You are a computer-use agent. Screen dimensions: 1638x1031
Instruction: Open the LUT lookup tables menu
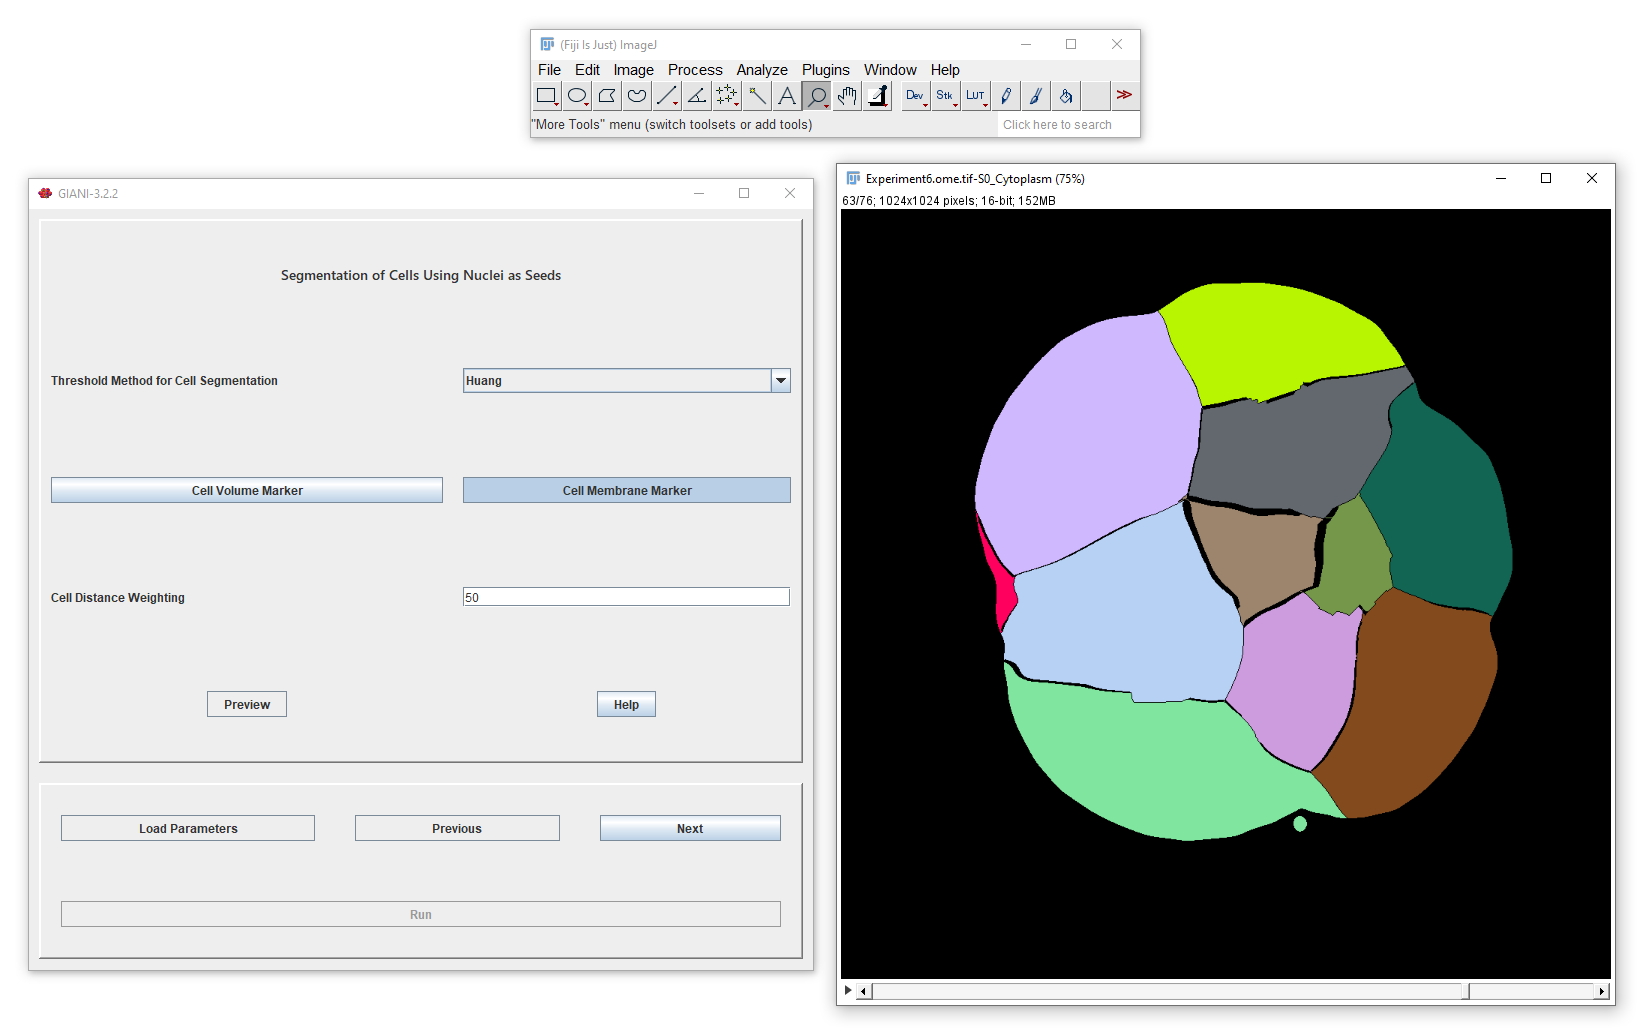975,96
